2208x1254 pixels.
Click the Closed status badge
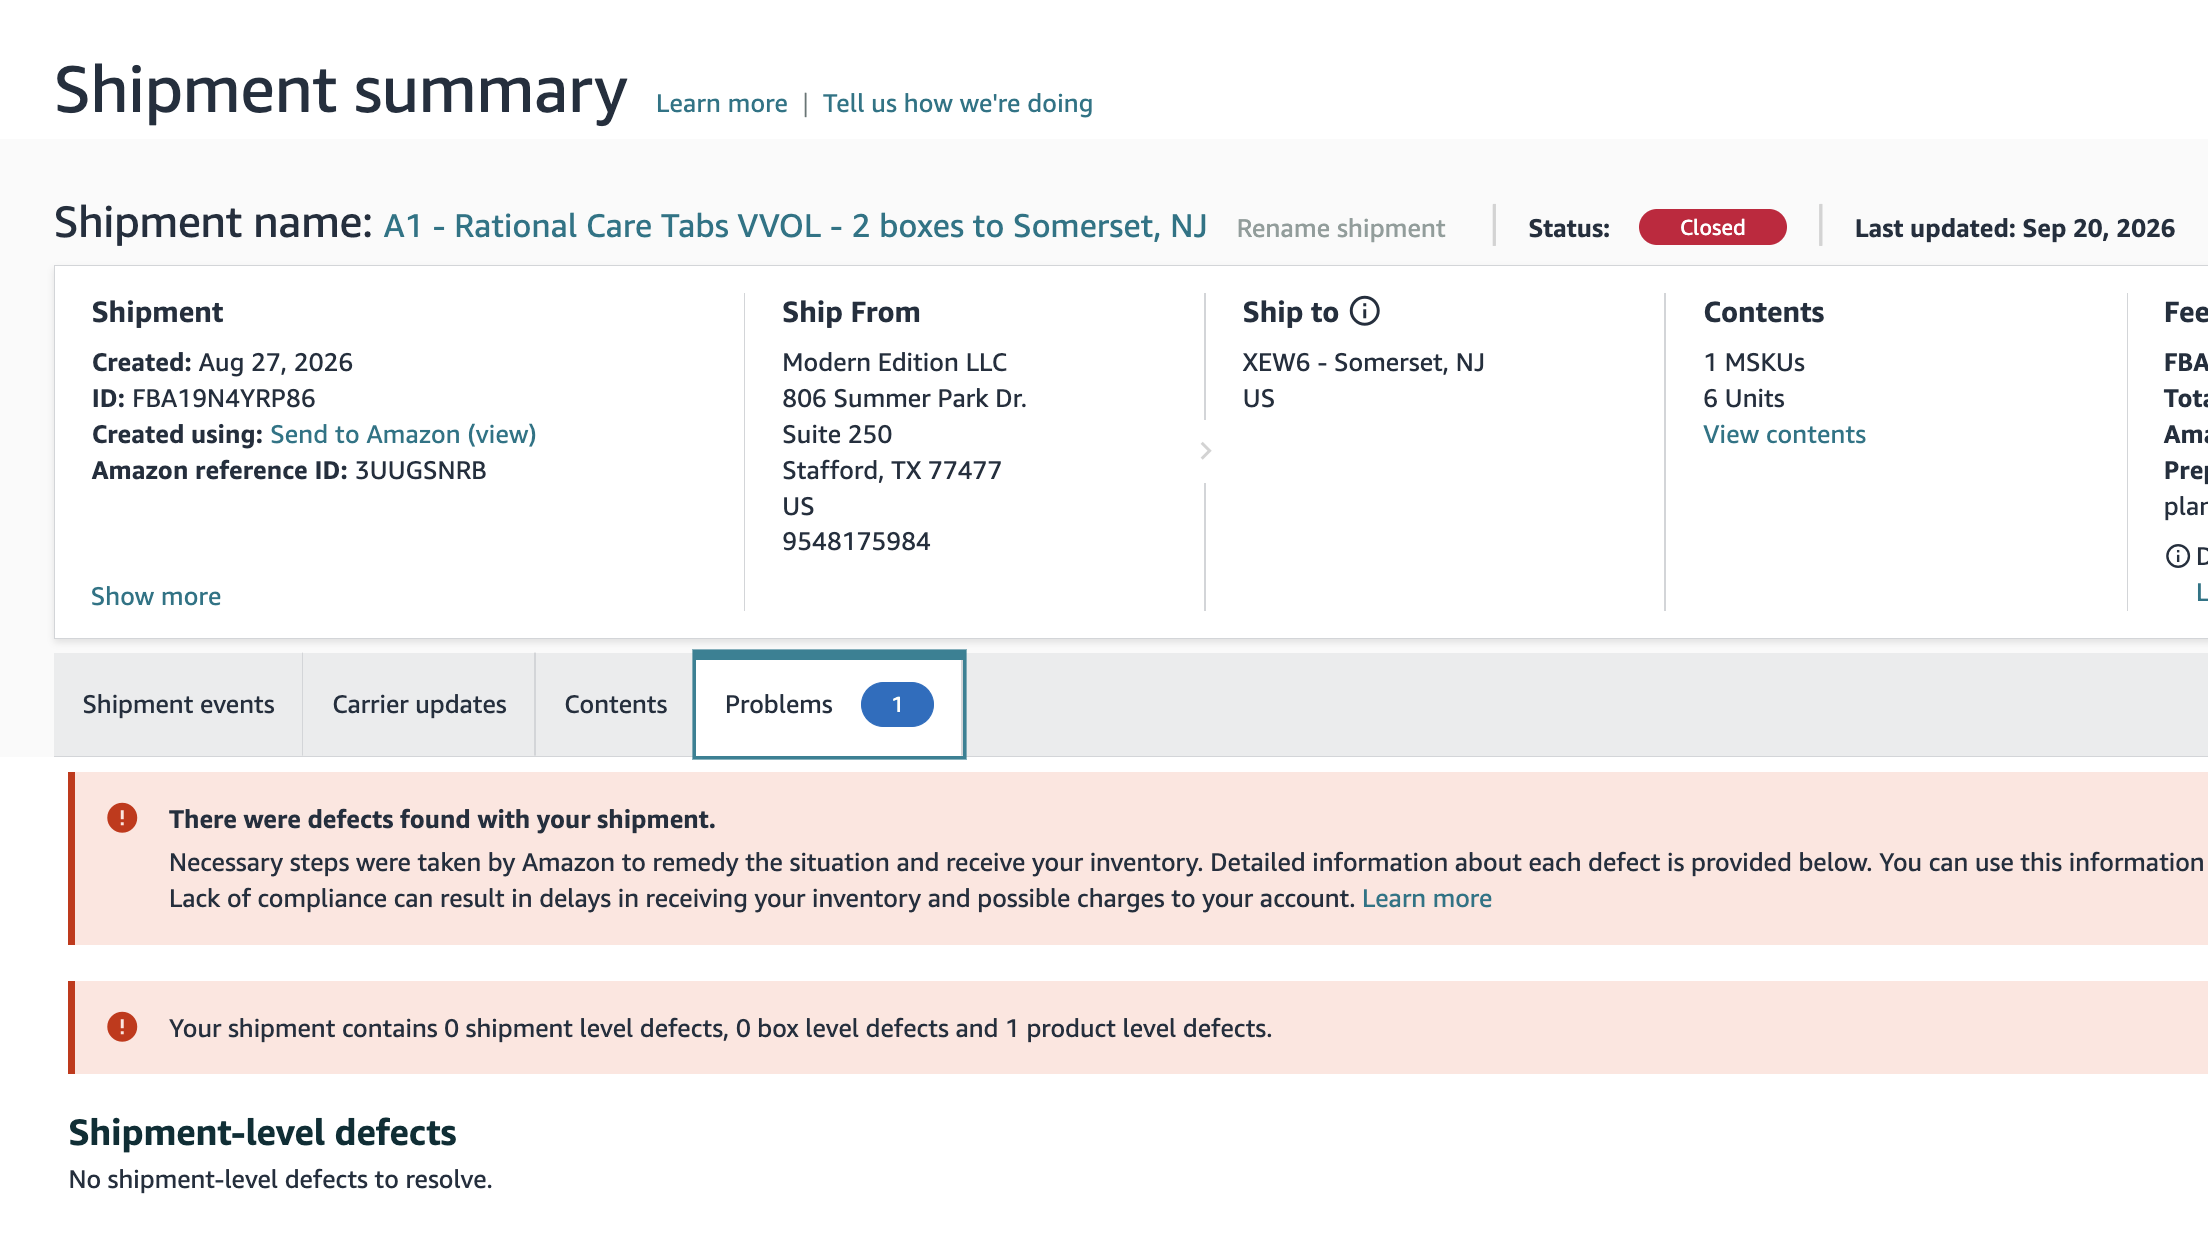(1712, 227)
